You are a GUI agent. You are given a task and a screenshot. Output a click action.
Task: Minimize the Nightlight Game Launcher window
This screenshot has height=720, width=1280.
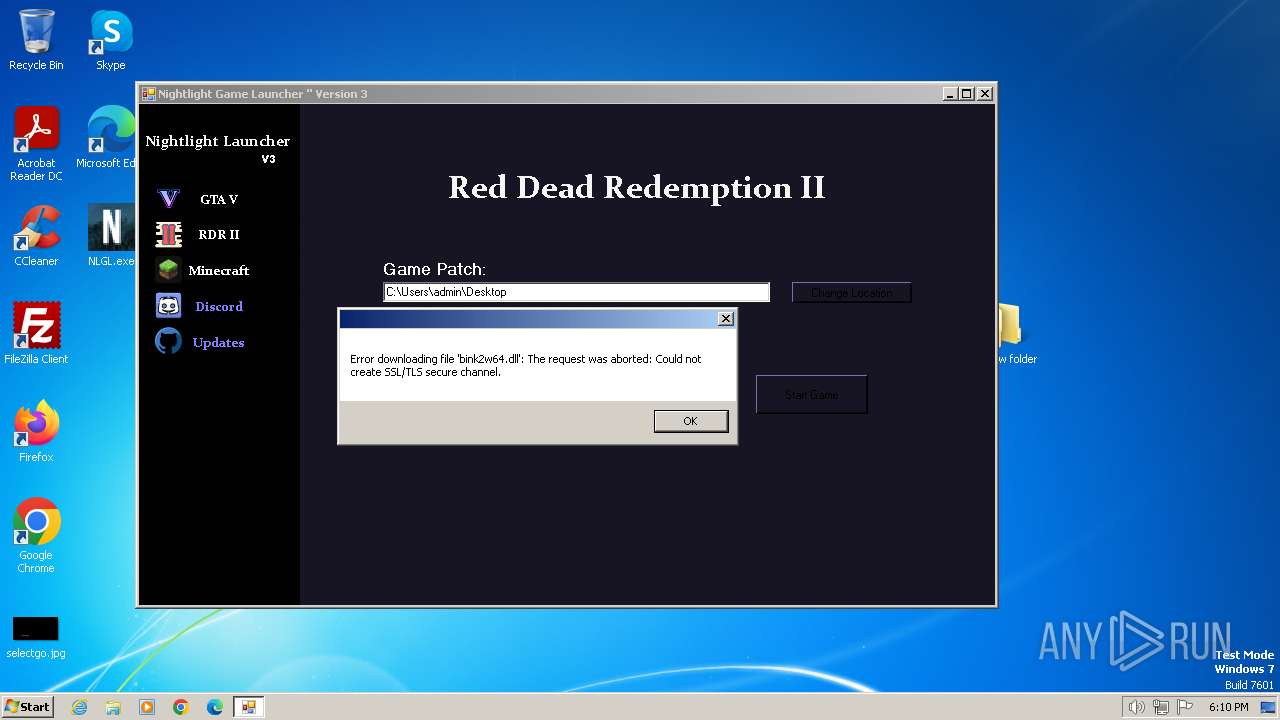(x=948, y=93)
